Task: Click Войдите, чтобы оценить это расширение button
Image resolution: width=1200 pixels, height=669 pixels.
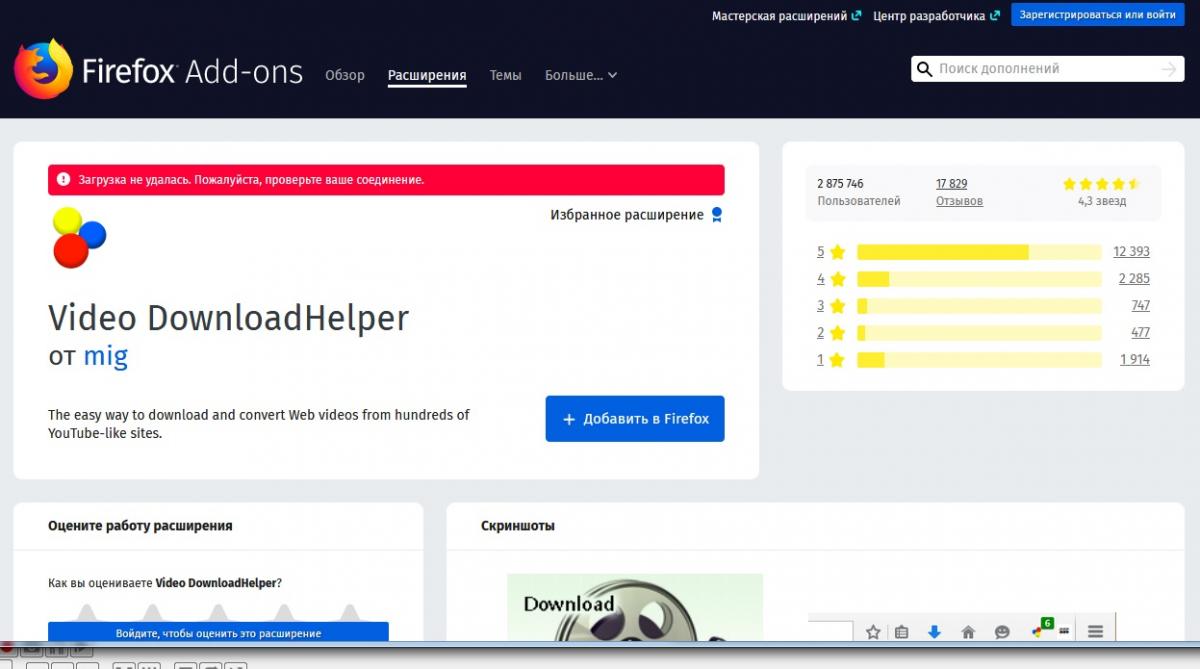Action: tap(218, 632)
